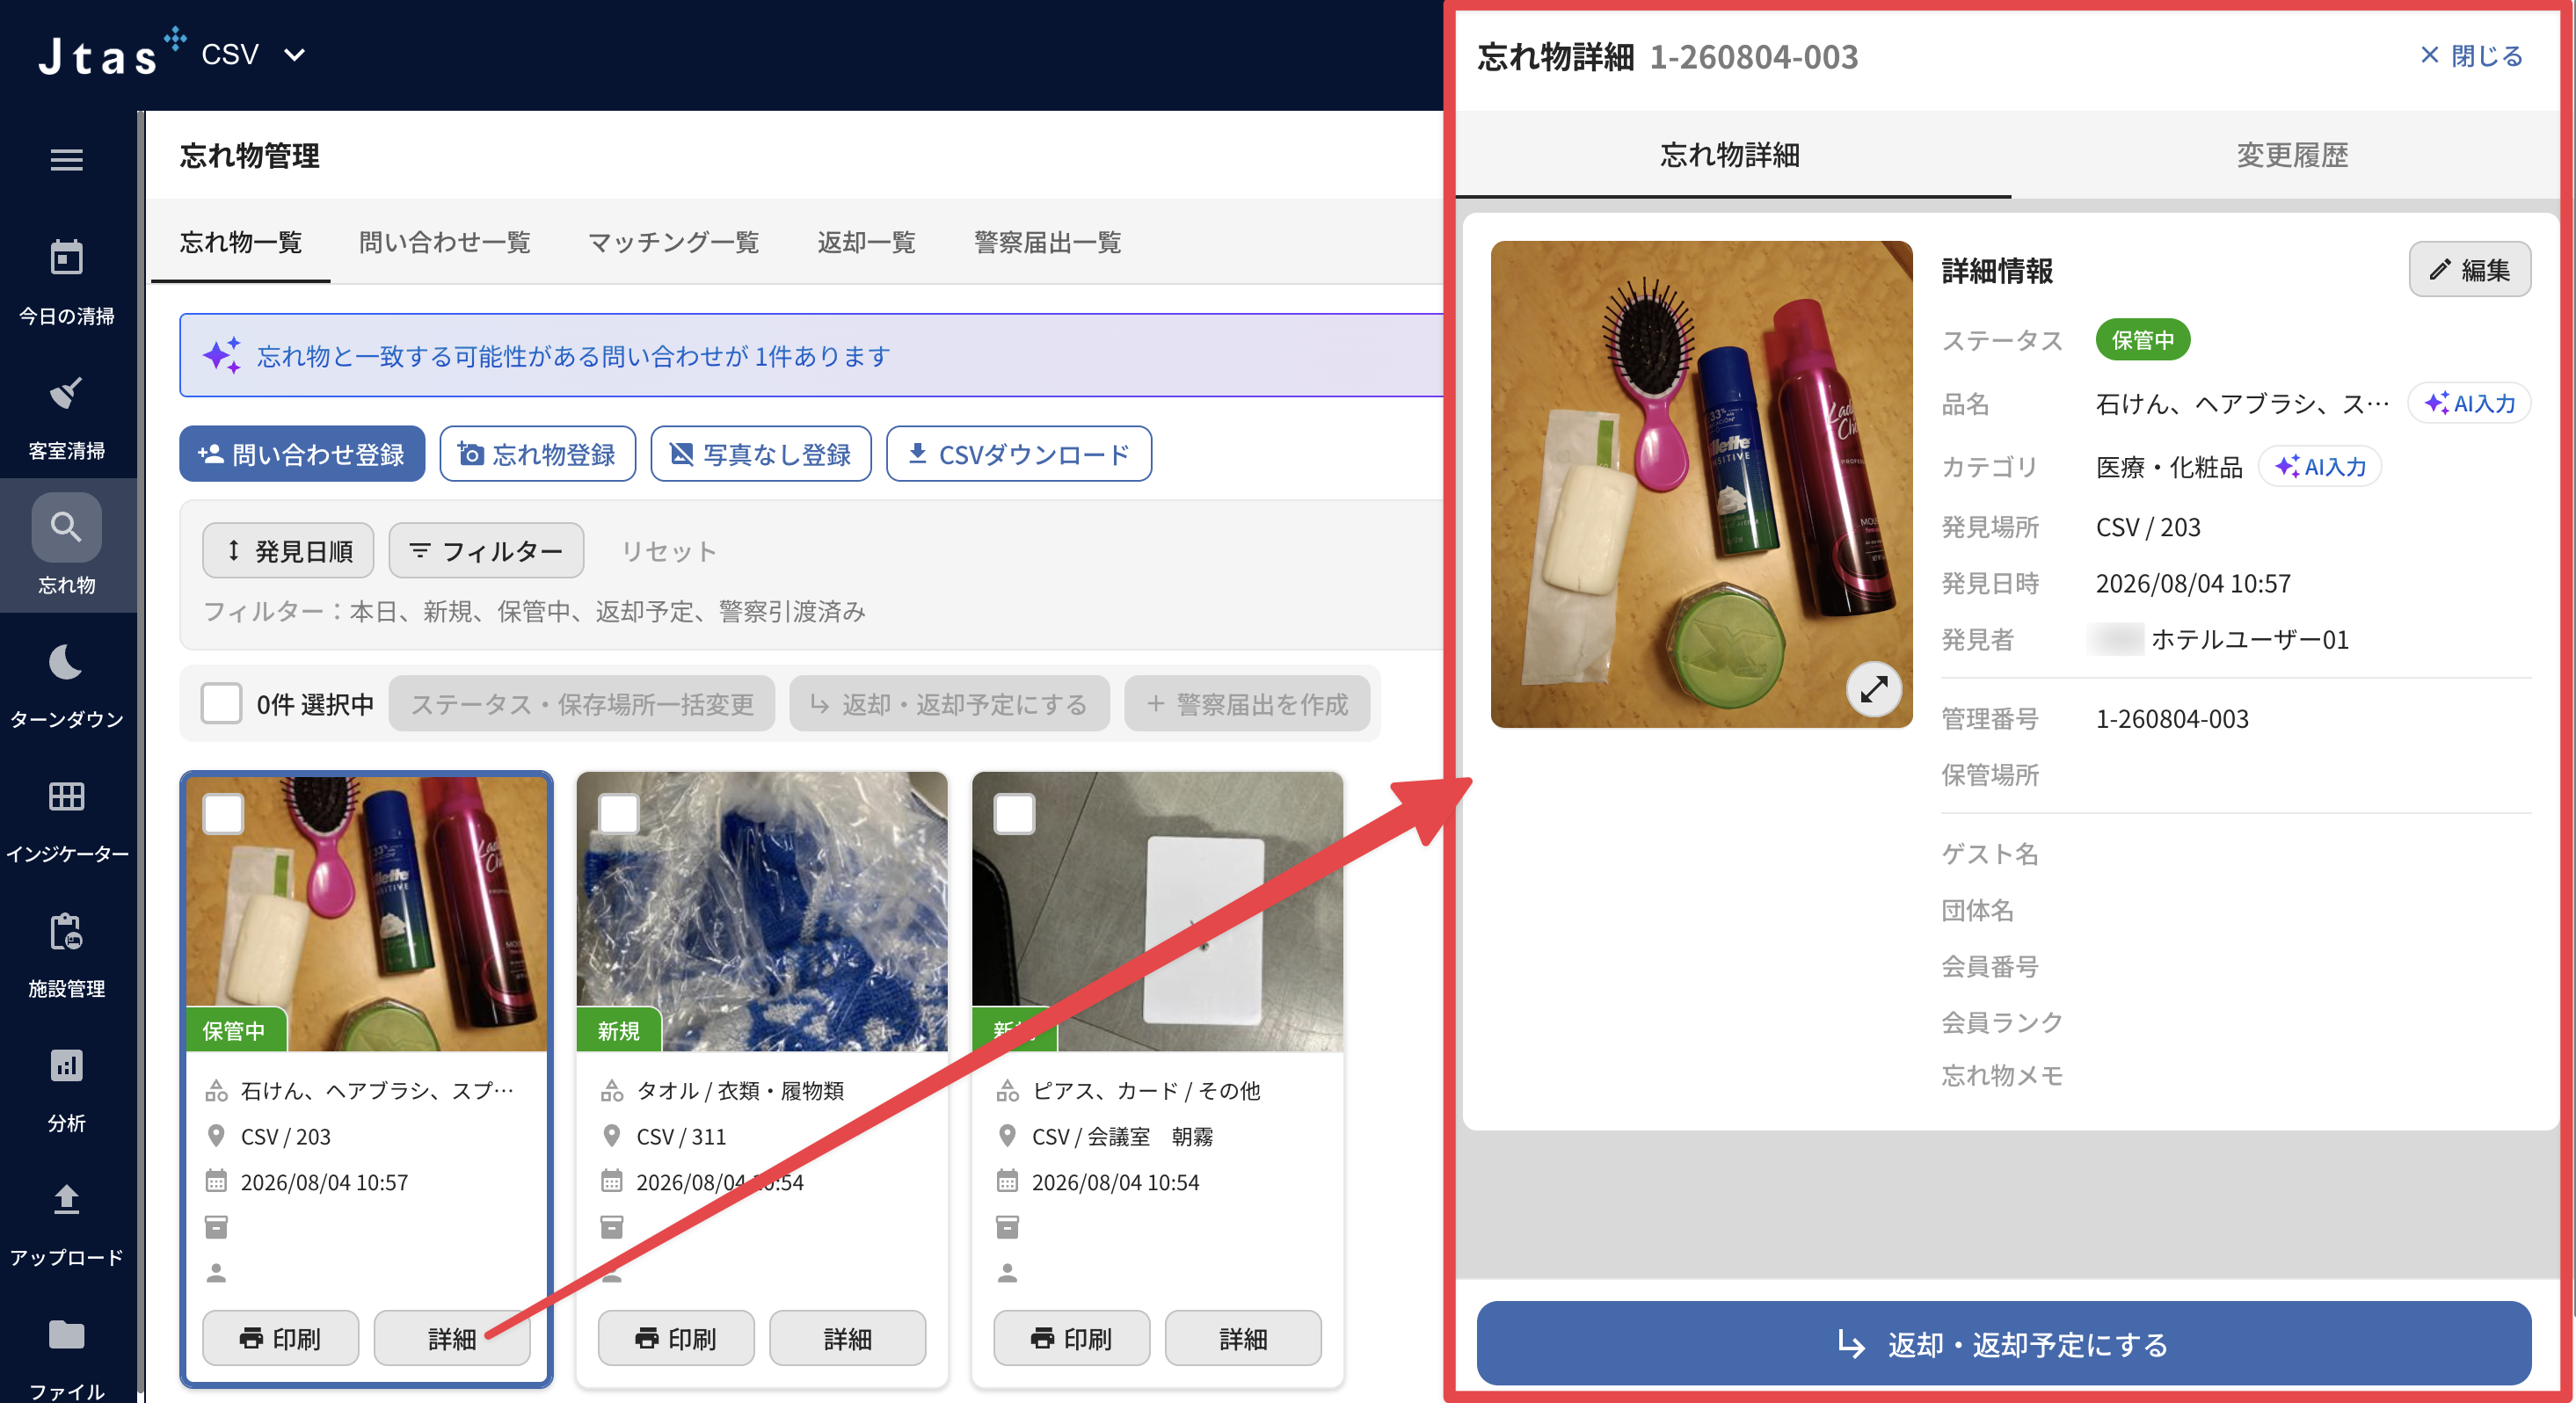
Task: Check the タオル item card checkbox
Action: pos(618,813)
